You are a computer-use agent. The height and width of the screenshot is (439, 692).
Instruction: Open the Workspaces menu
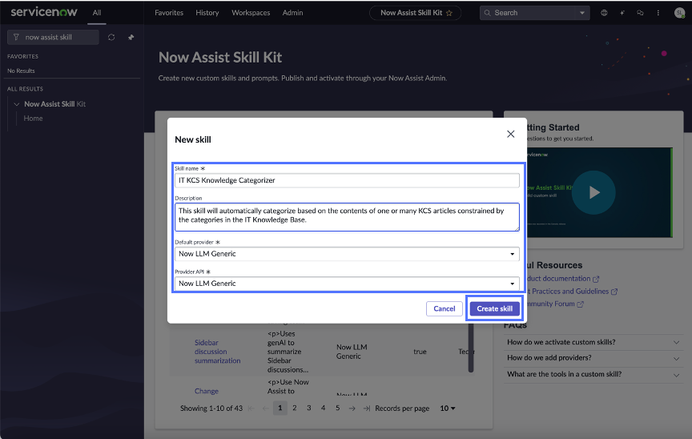pos(251,13)
